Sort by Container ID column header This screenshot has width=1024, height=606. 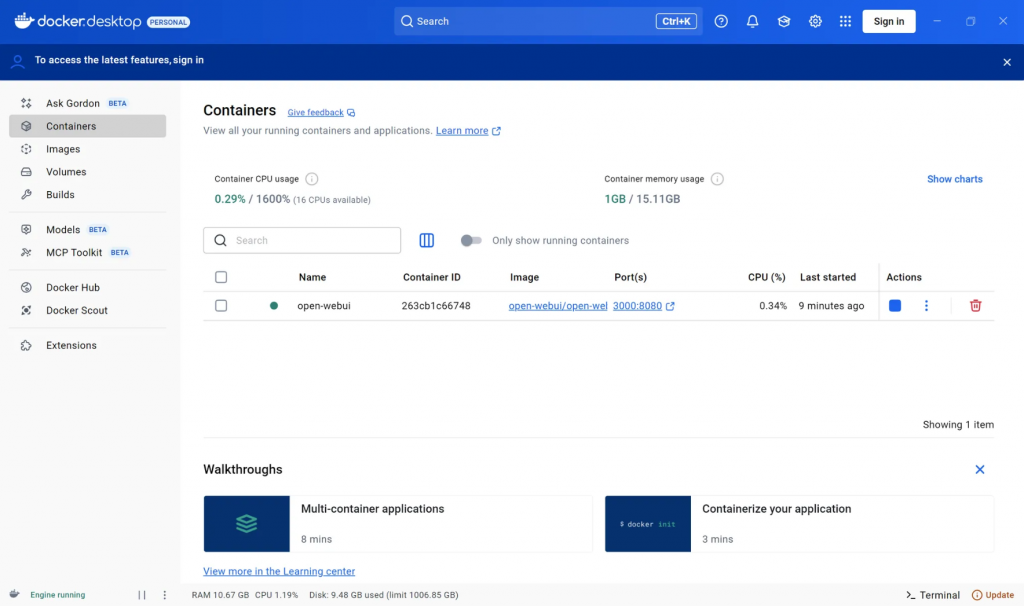[432, 277]
